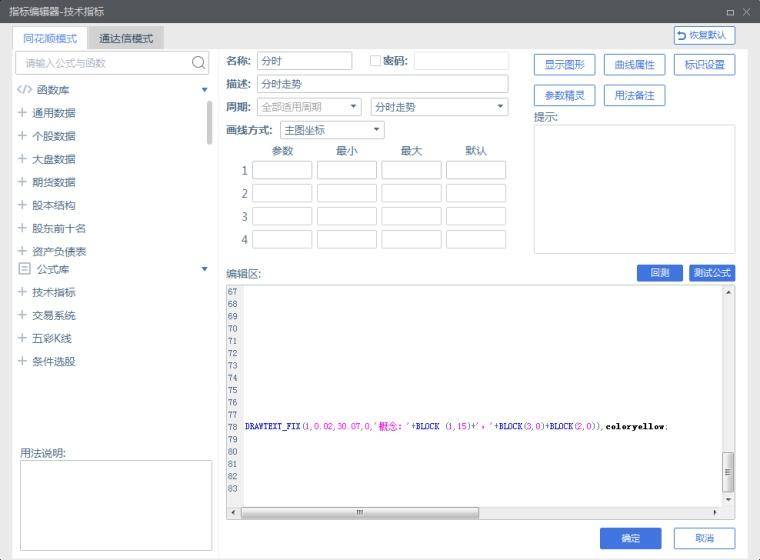The height and width of the screenshot is (560, 760).
Task: Click row 3 默认 value field
Action: [x=476, y=216]
